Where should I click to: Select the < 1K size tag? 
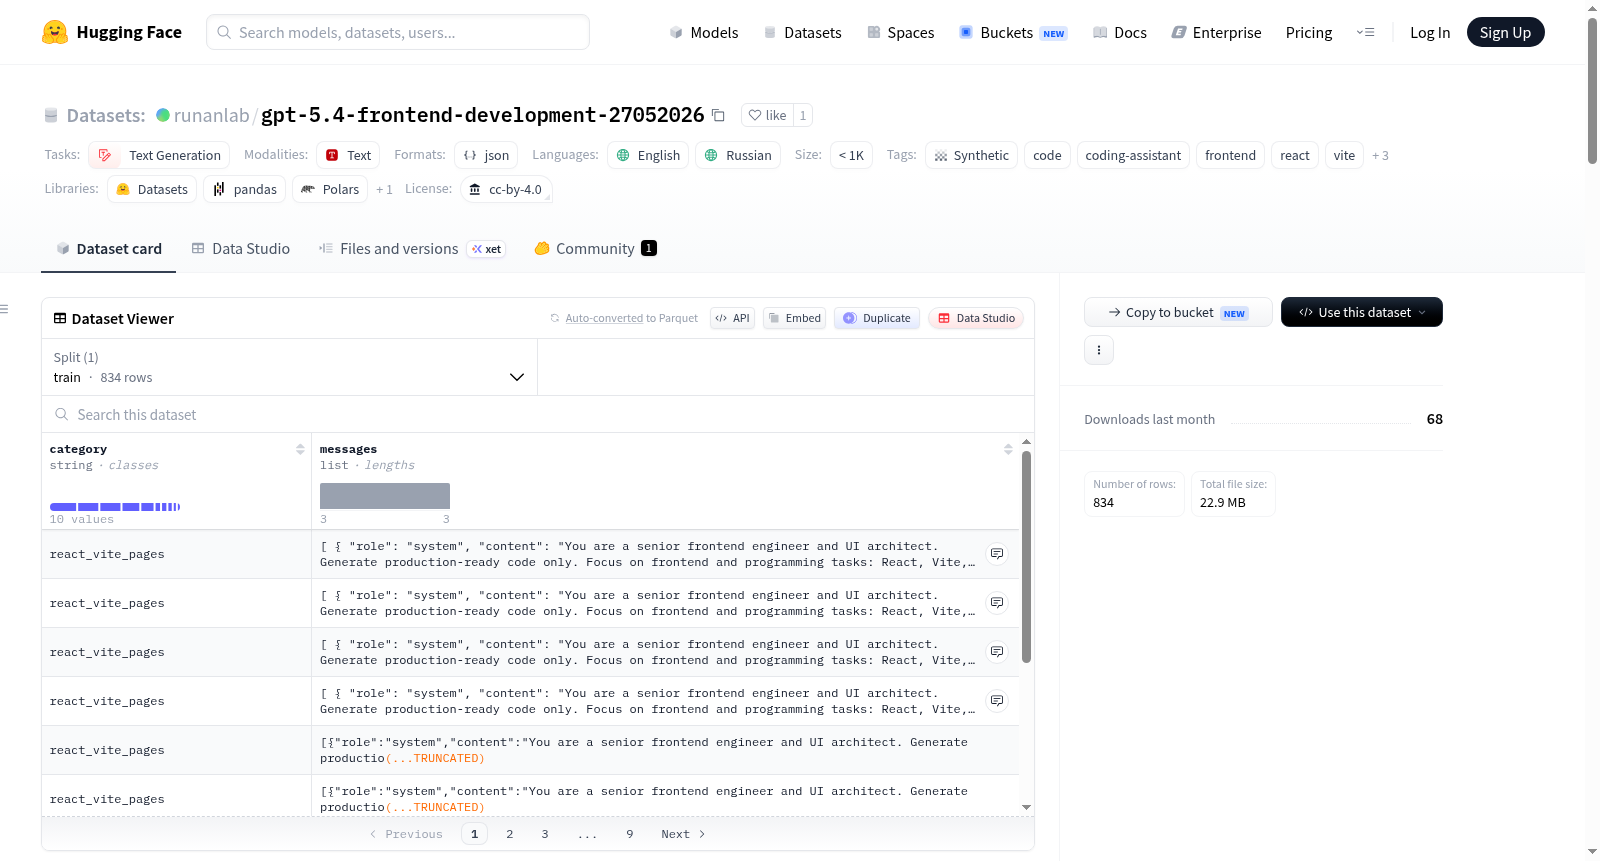tap(851, 155)
